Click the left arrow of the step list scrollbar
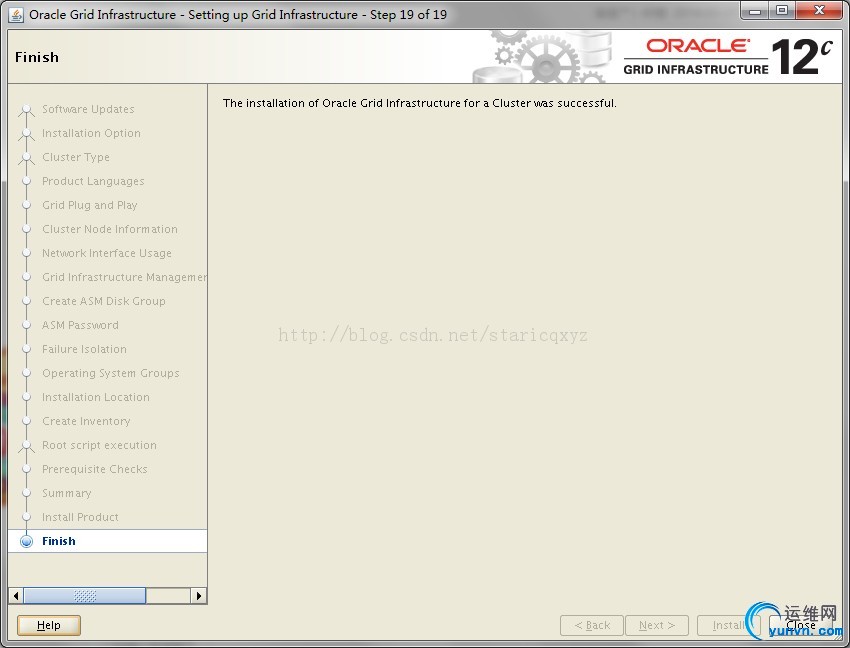 pyautogui.click(x=16, y=595)
